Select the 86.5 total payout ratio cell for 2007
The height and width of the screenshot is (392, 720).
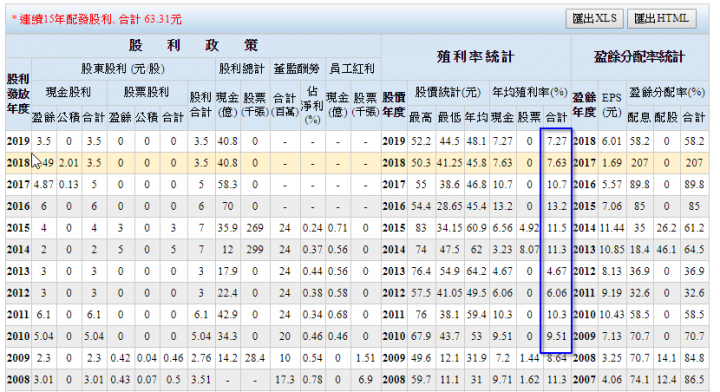point(694,380)
